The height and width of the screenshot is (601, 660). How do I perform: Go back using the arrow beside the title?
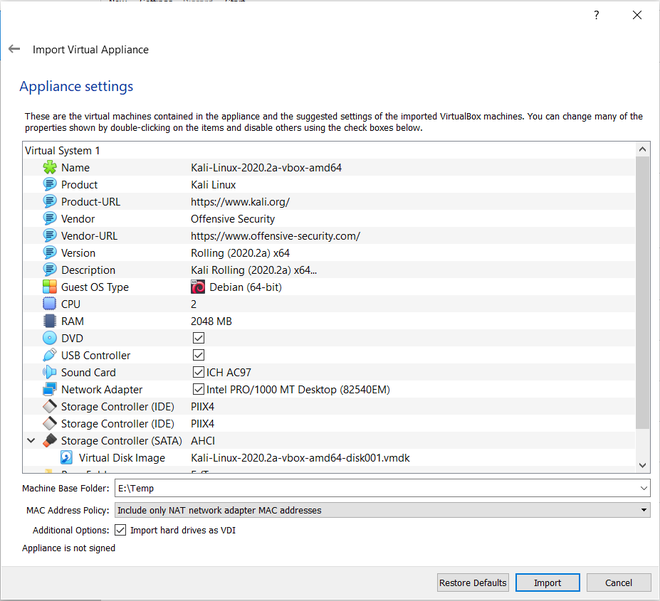[14, 49]
